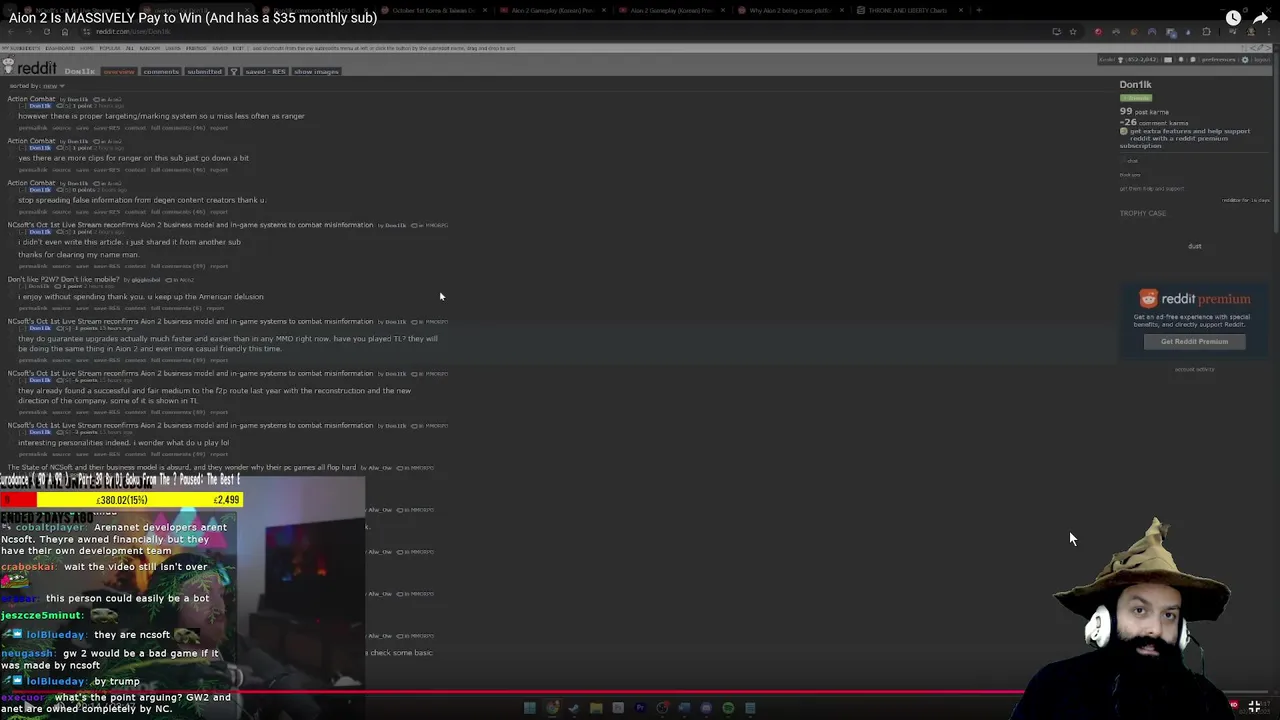The height and width of the screenshot is (720, 1280).
Task: Bookmark page with the star icon
Action: coord(1073,32)
